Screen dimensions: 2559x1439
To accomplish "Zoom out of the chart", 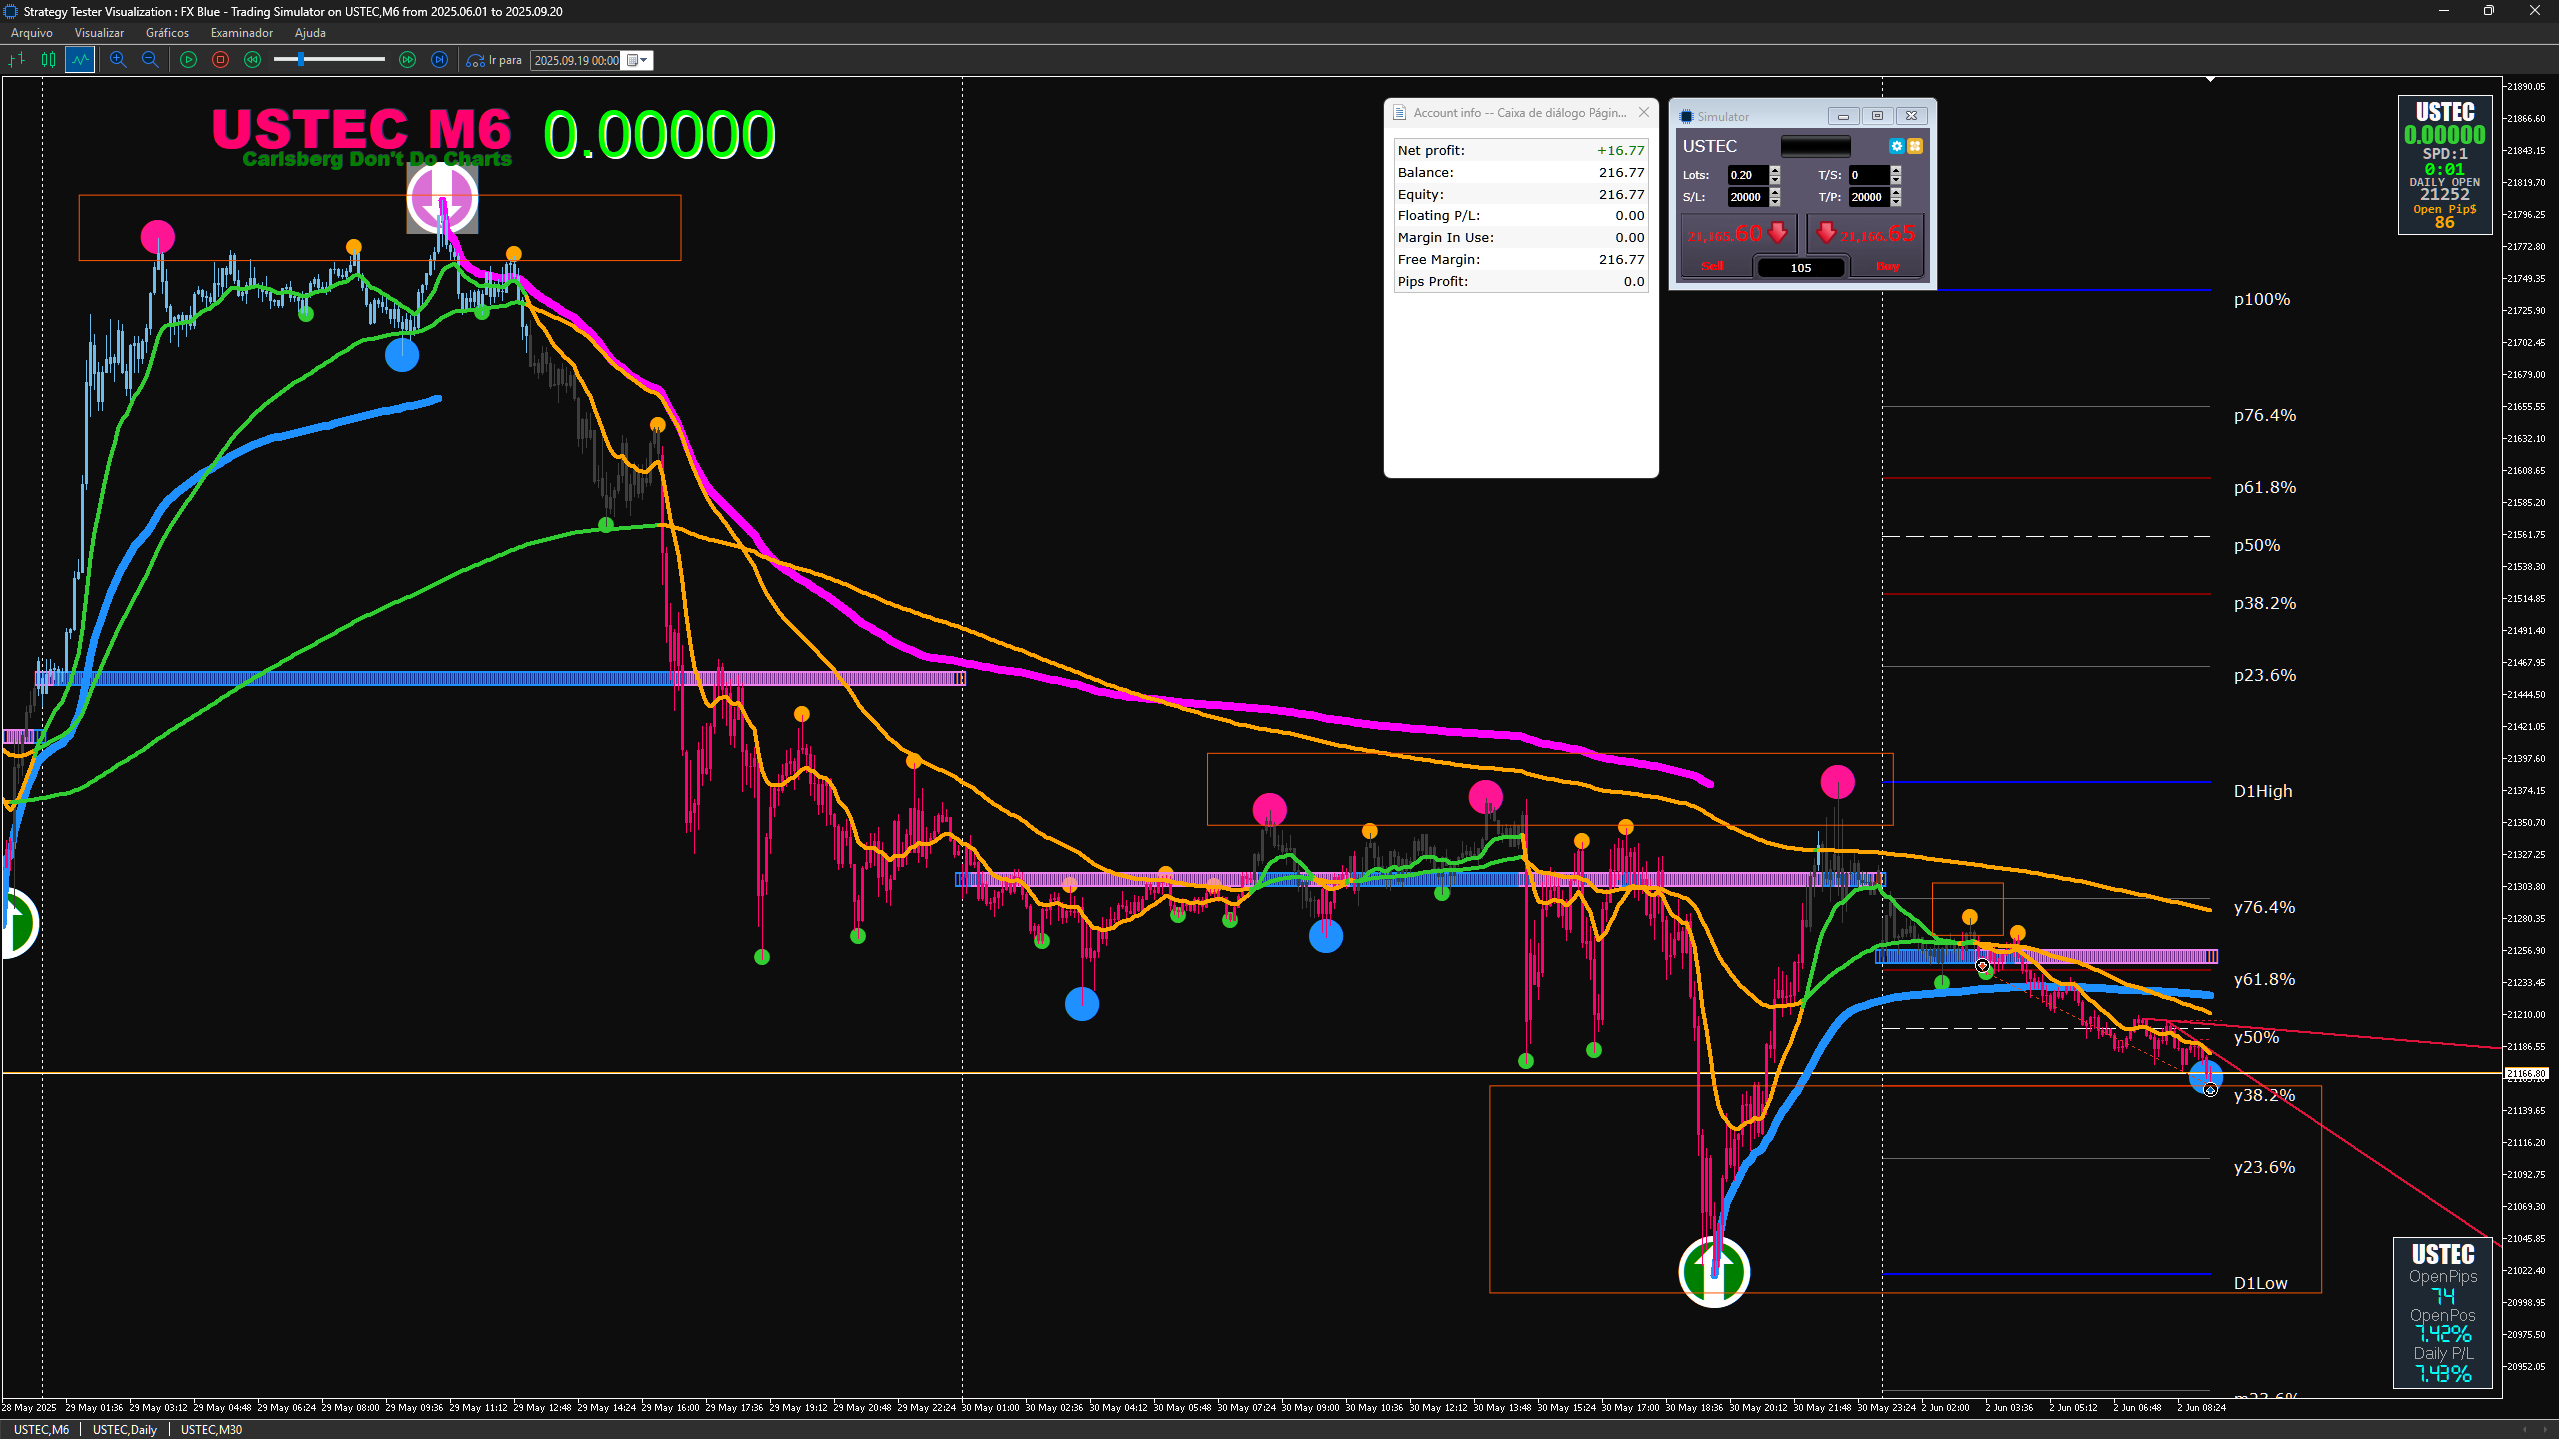I will click(x=150, y=60).
